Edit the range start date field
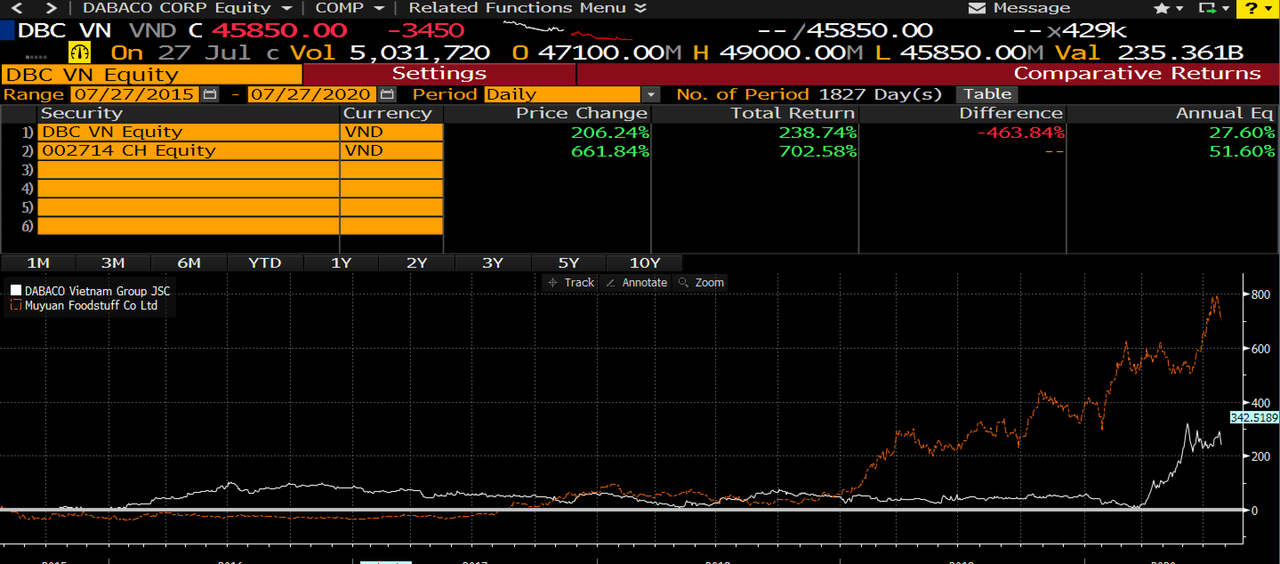 pos(134,94)
